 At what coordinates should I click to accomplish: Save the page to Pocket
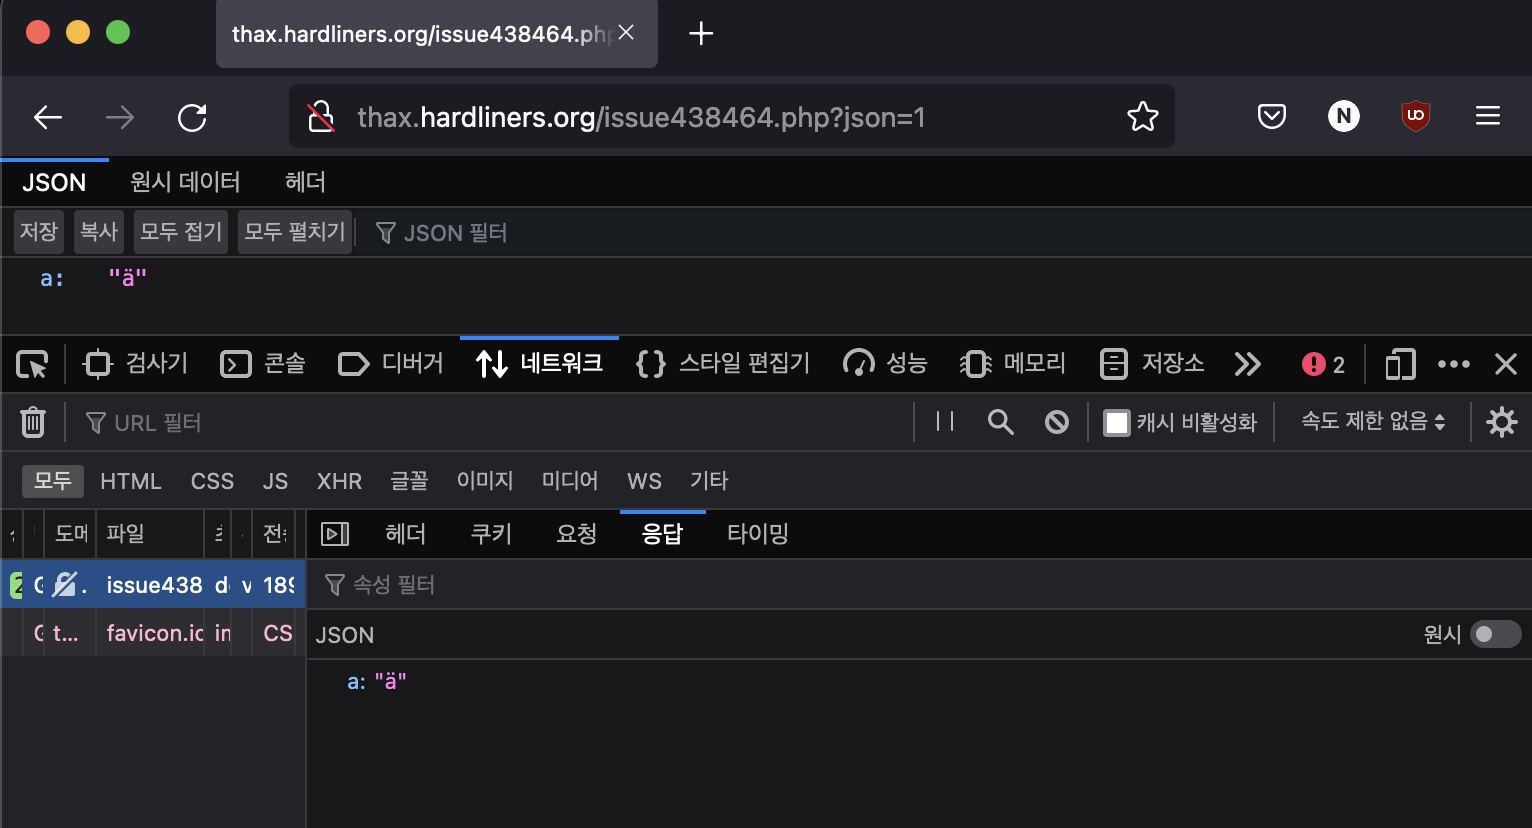pos(1271,116)
